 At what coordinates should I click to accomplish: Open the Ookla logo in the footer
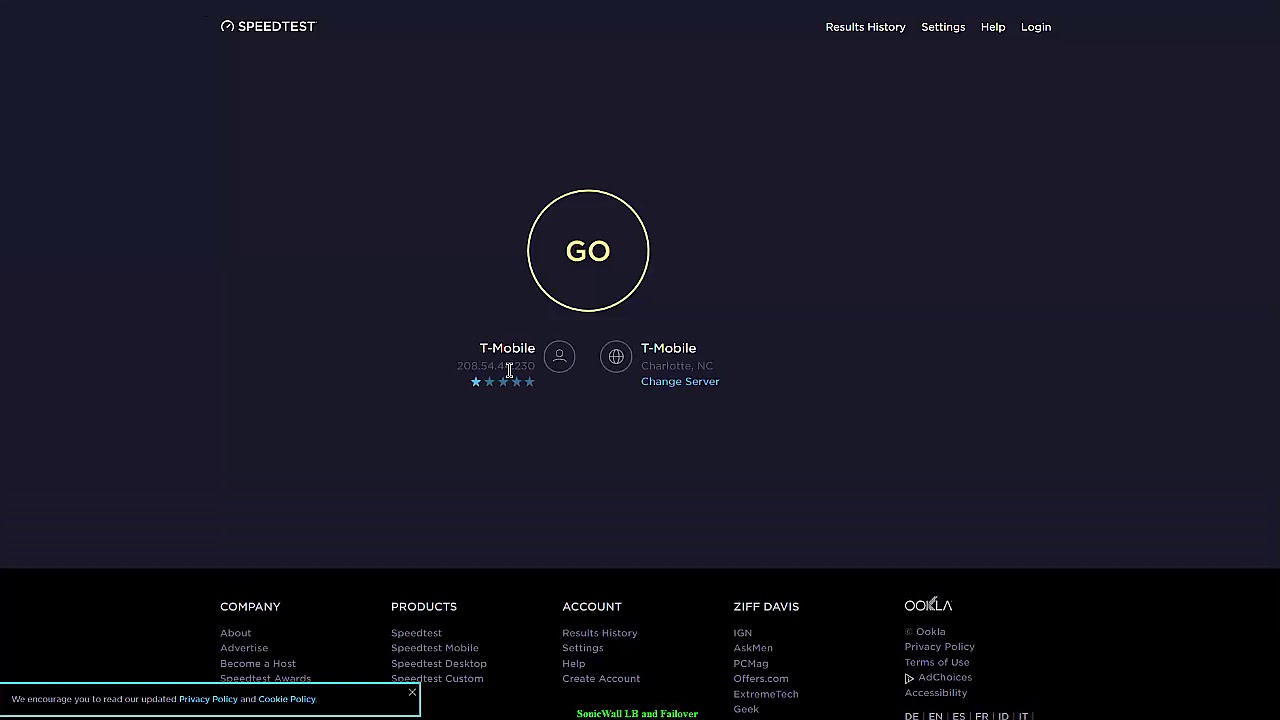coord(928,605)
